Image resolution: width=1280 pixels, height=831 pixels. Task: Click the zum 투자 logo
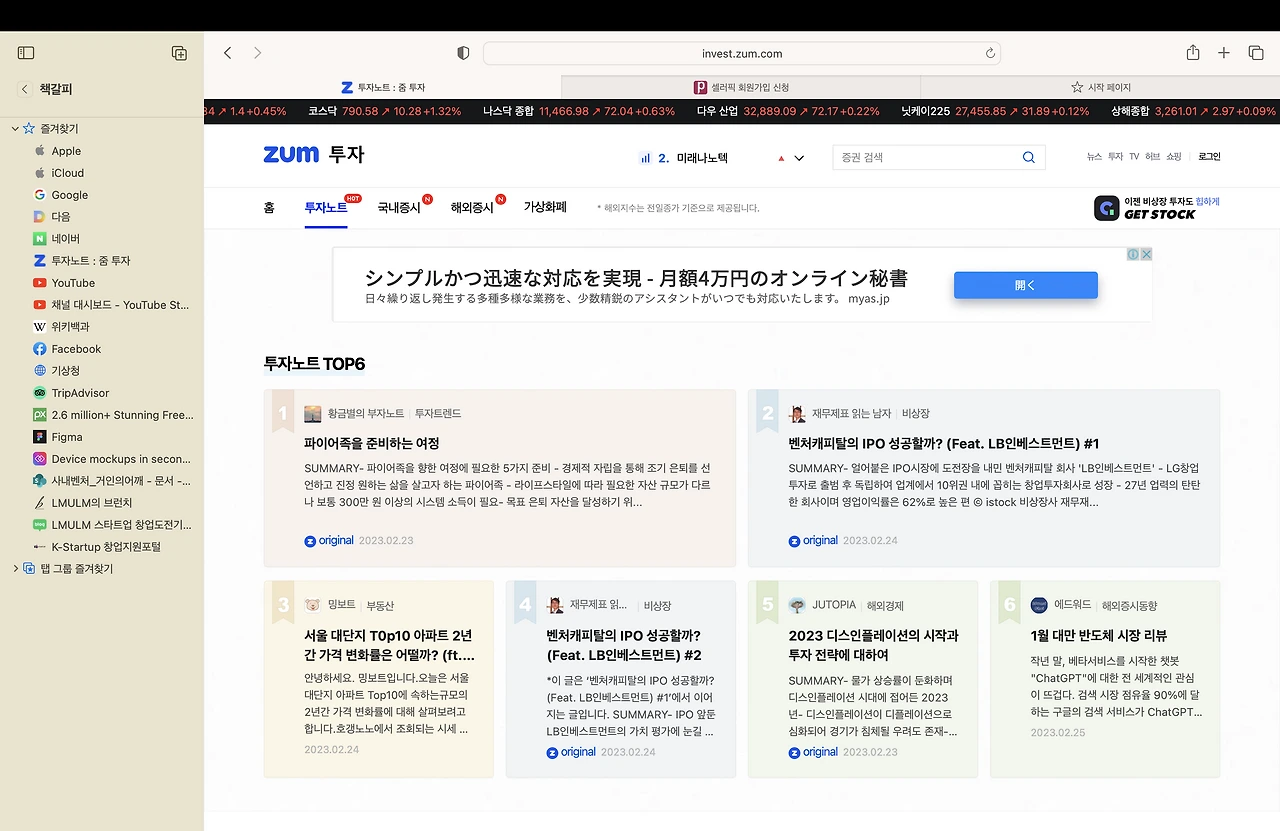314,155
